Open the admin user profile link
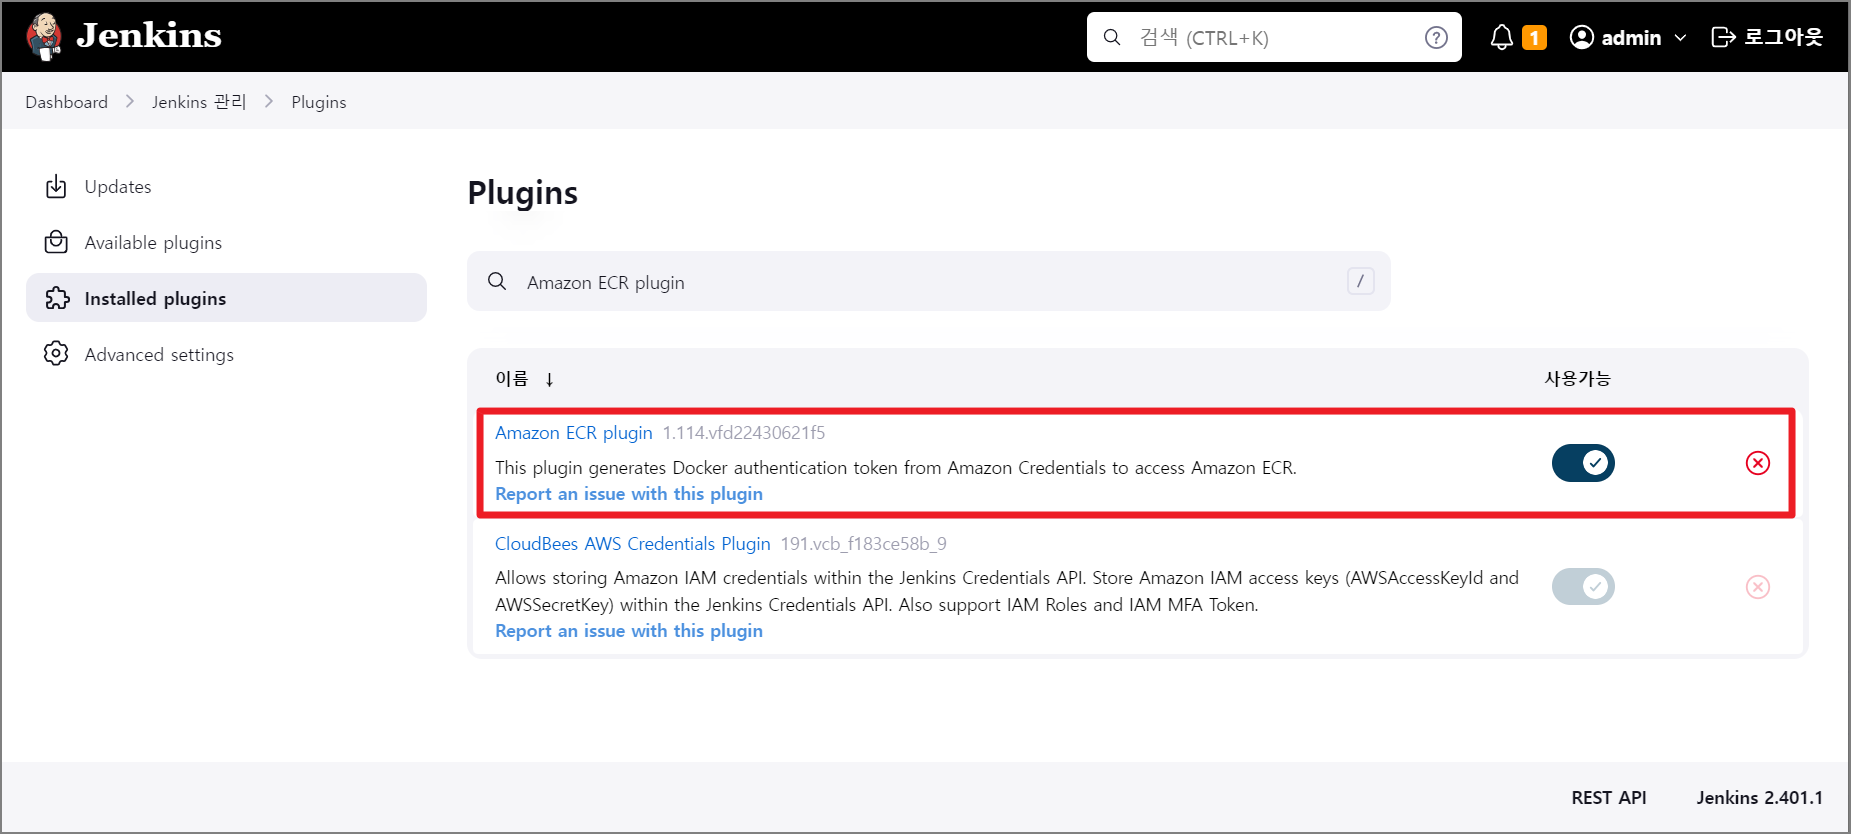The image size is (1851, 834). 1630,37
